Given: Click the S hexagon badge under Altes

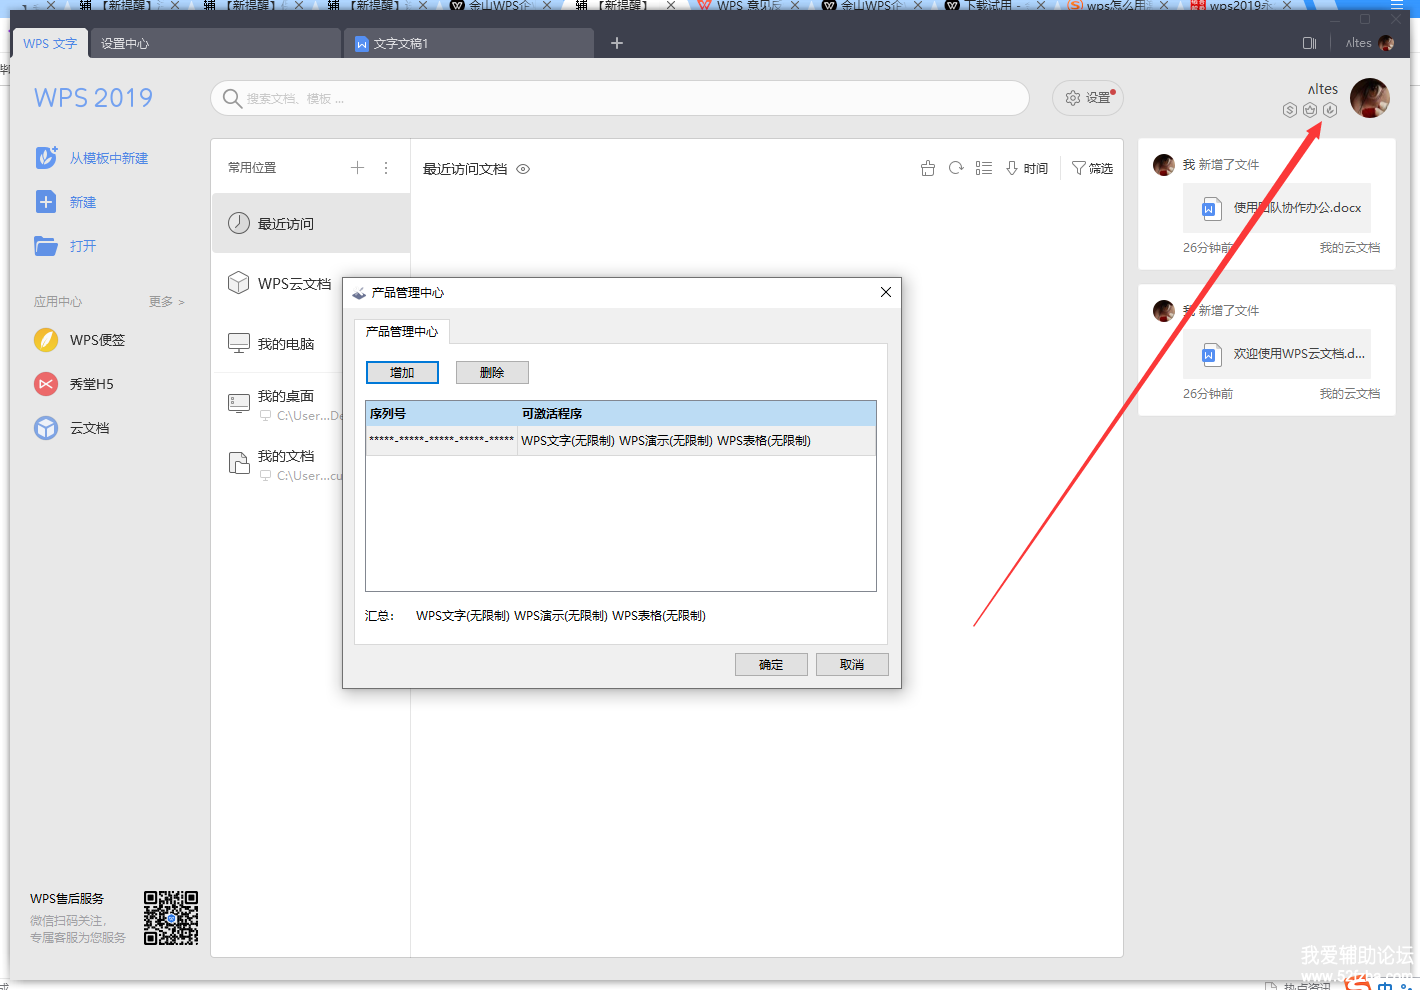Looking at the screenshot, I should click(x=1290, y=110).
